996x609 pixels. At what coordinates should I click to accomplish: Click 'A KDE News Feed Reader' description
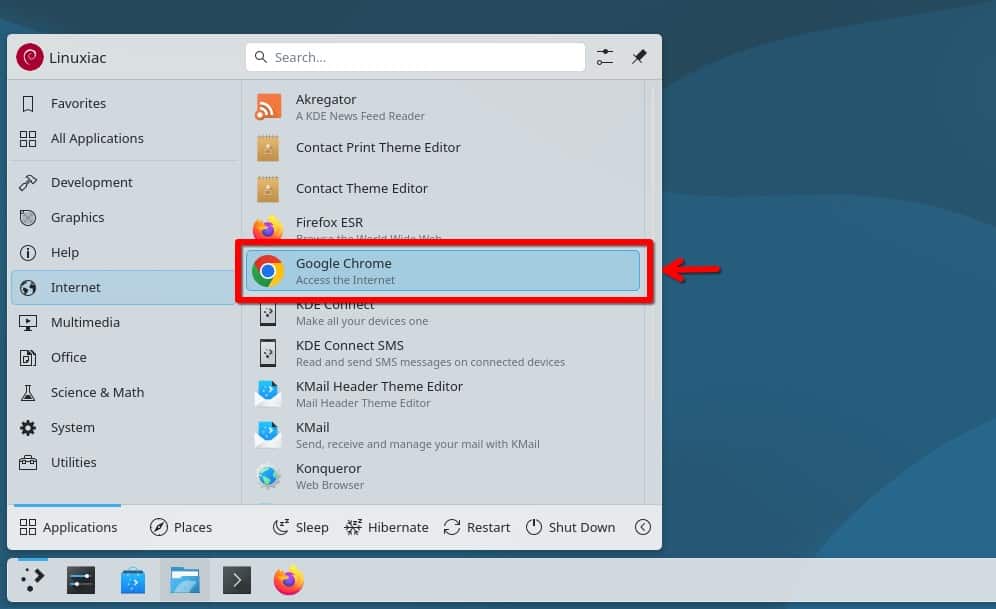360,116
